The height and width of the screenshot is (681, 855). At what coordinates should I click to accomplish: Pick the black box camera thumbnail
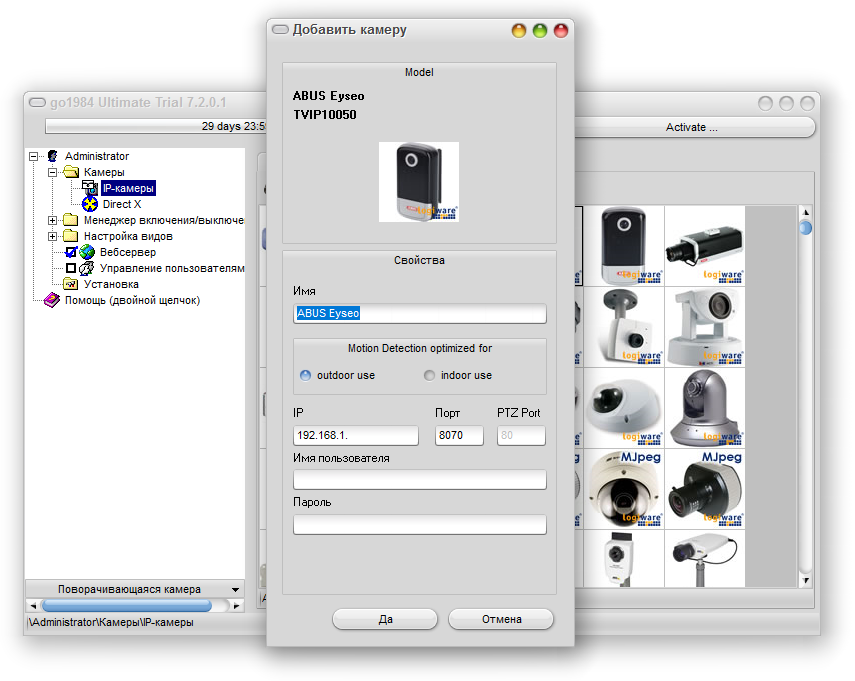705,246
